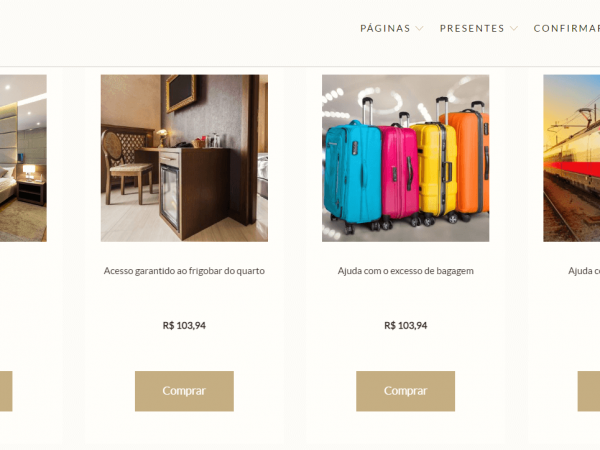Screen dimensions: 600x450
Task: Click Comprar under the excess baggage gift
Action: pyautogui.click(x=405, y=391)
